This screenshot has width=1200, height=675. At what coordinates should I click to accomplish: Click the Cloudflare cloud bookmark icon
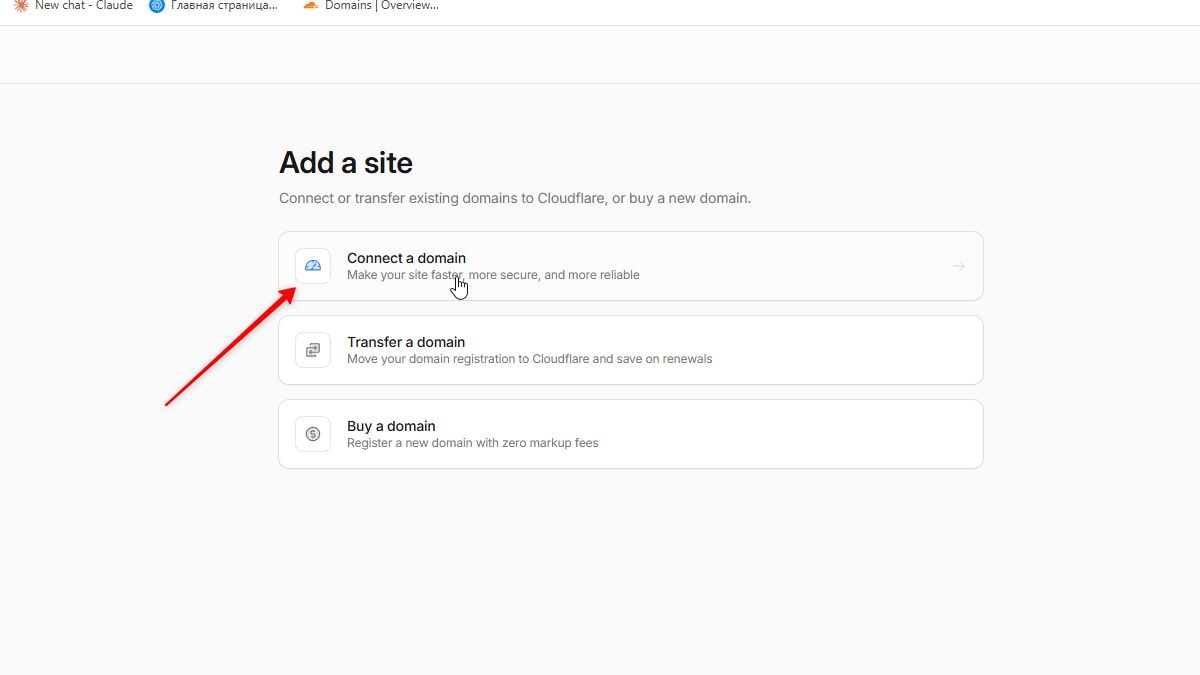coord(311,6)
